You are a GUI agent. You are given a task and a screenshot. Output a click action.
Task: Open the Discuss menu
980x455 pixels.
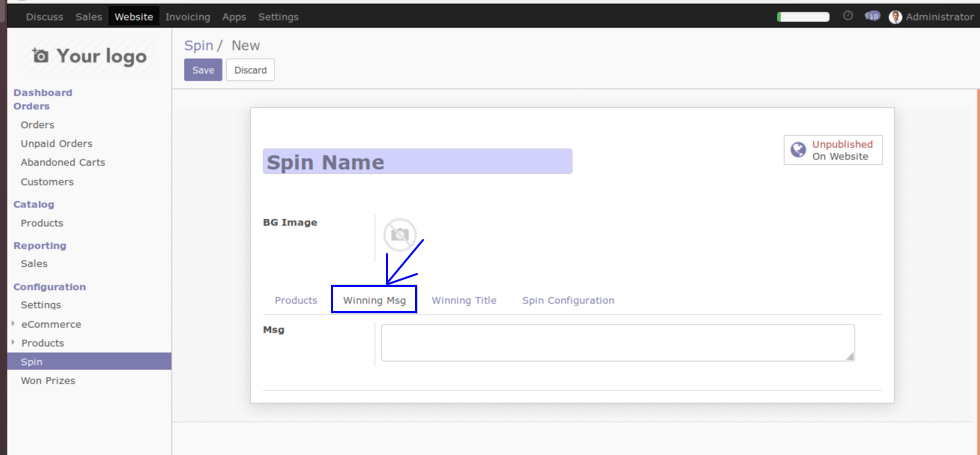[44, 17]
